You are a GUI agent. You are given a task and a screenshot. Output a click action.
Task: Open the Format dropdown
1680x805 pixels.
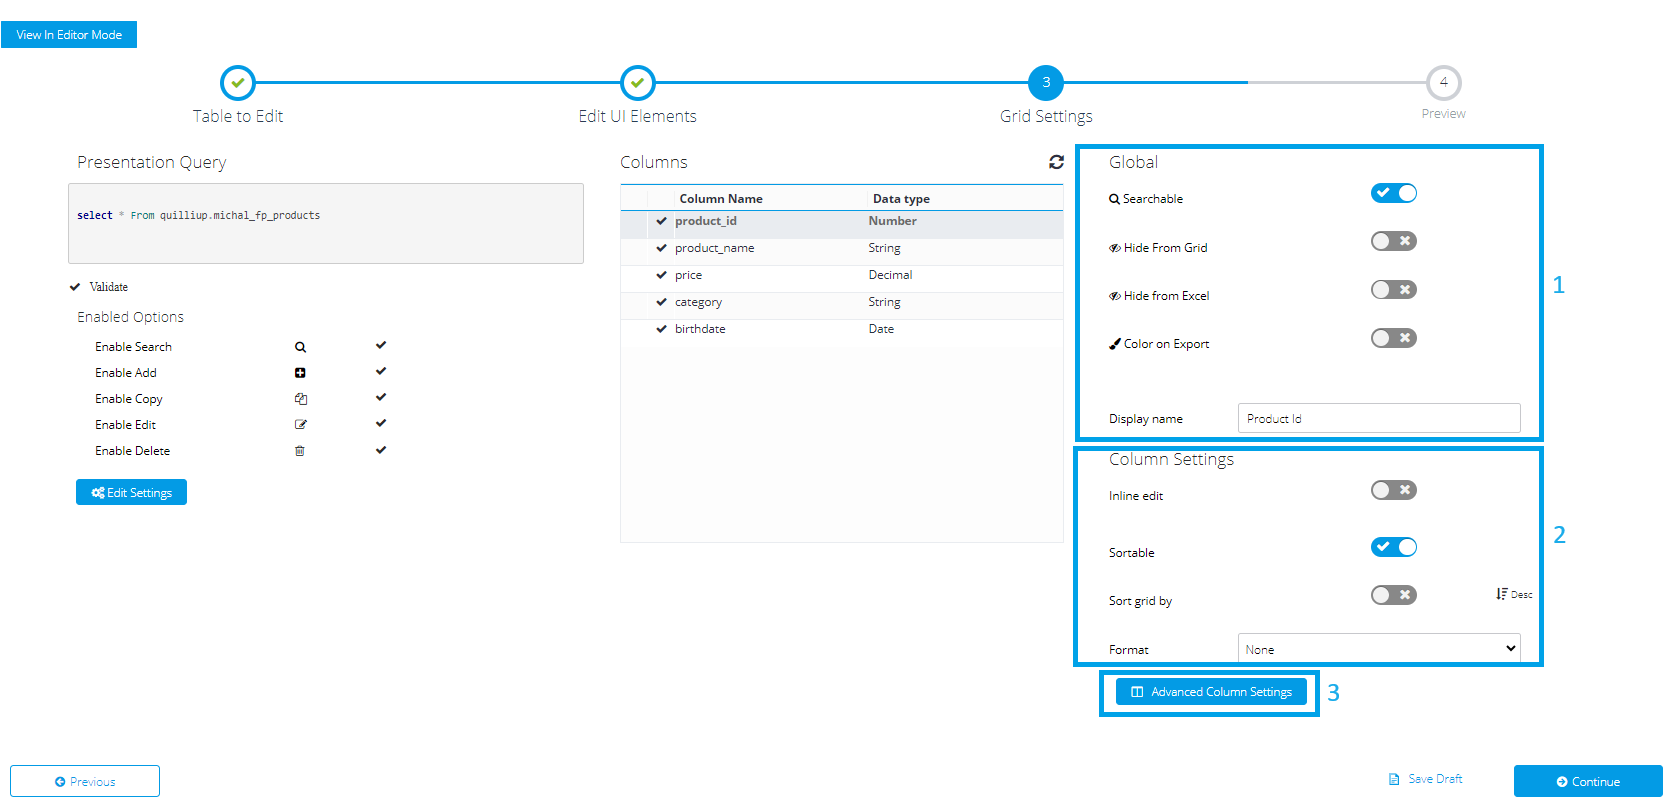1379,648
